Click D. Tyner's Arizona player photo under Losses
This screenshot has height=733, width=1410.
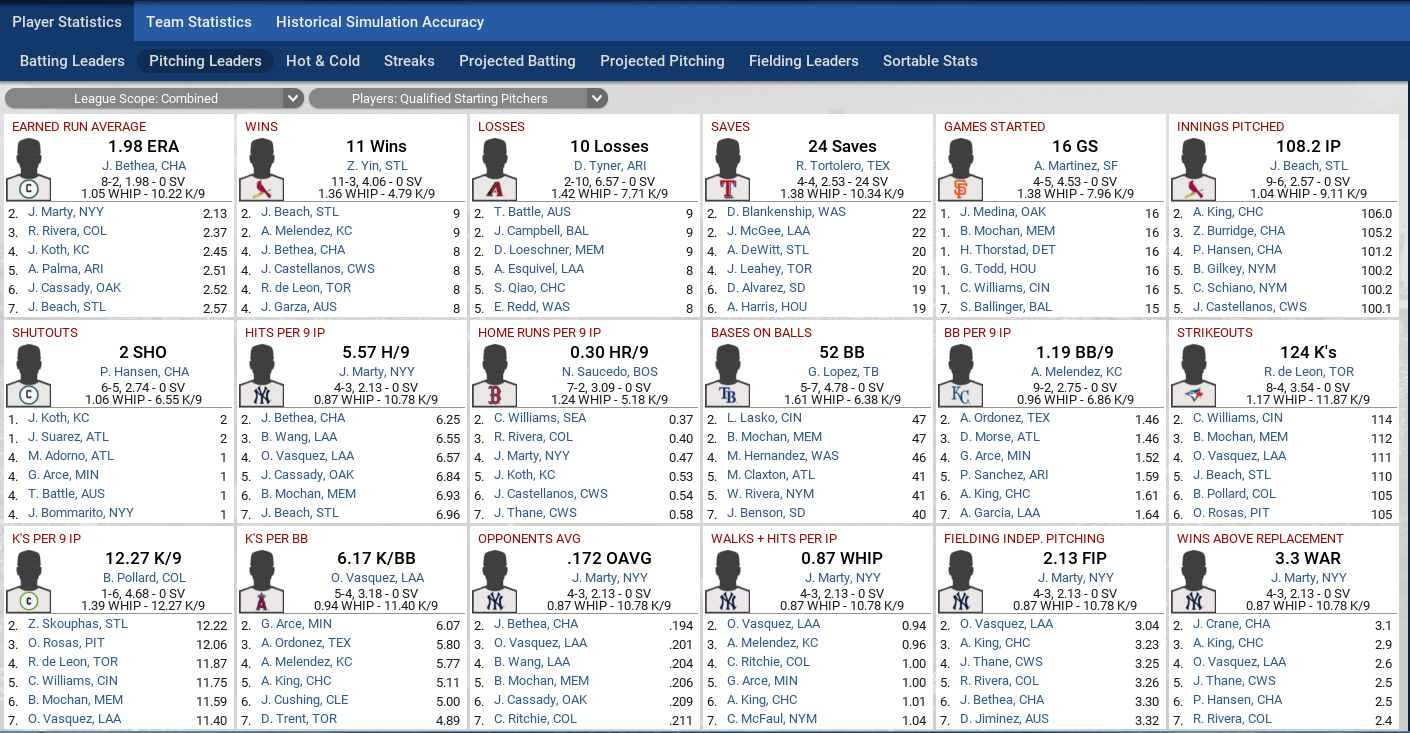(x=495, y=169)
